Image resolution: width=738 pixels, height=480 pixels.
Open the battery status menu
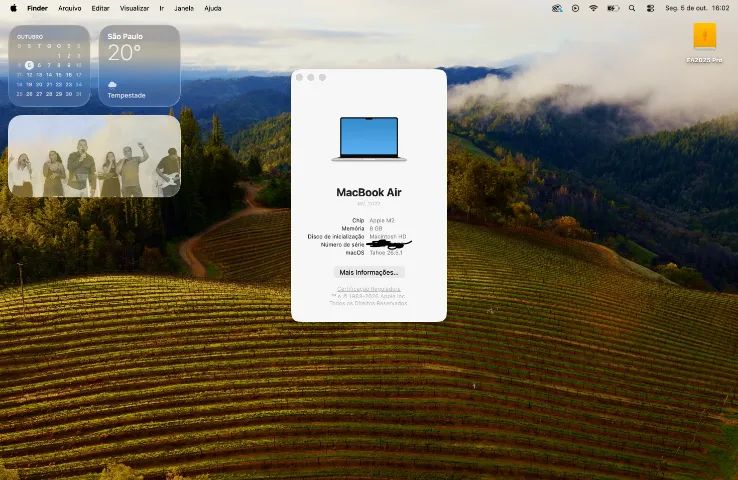[x=613, y=8]
